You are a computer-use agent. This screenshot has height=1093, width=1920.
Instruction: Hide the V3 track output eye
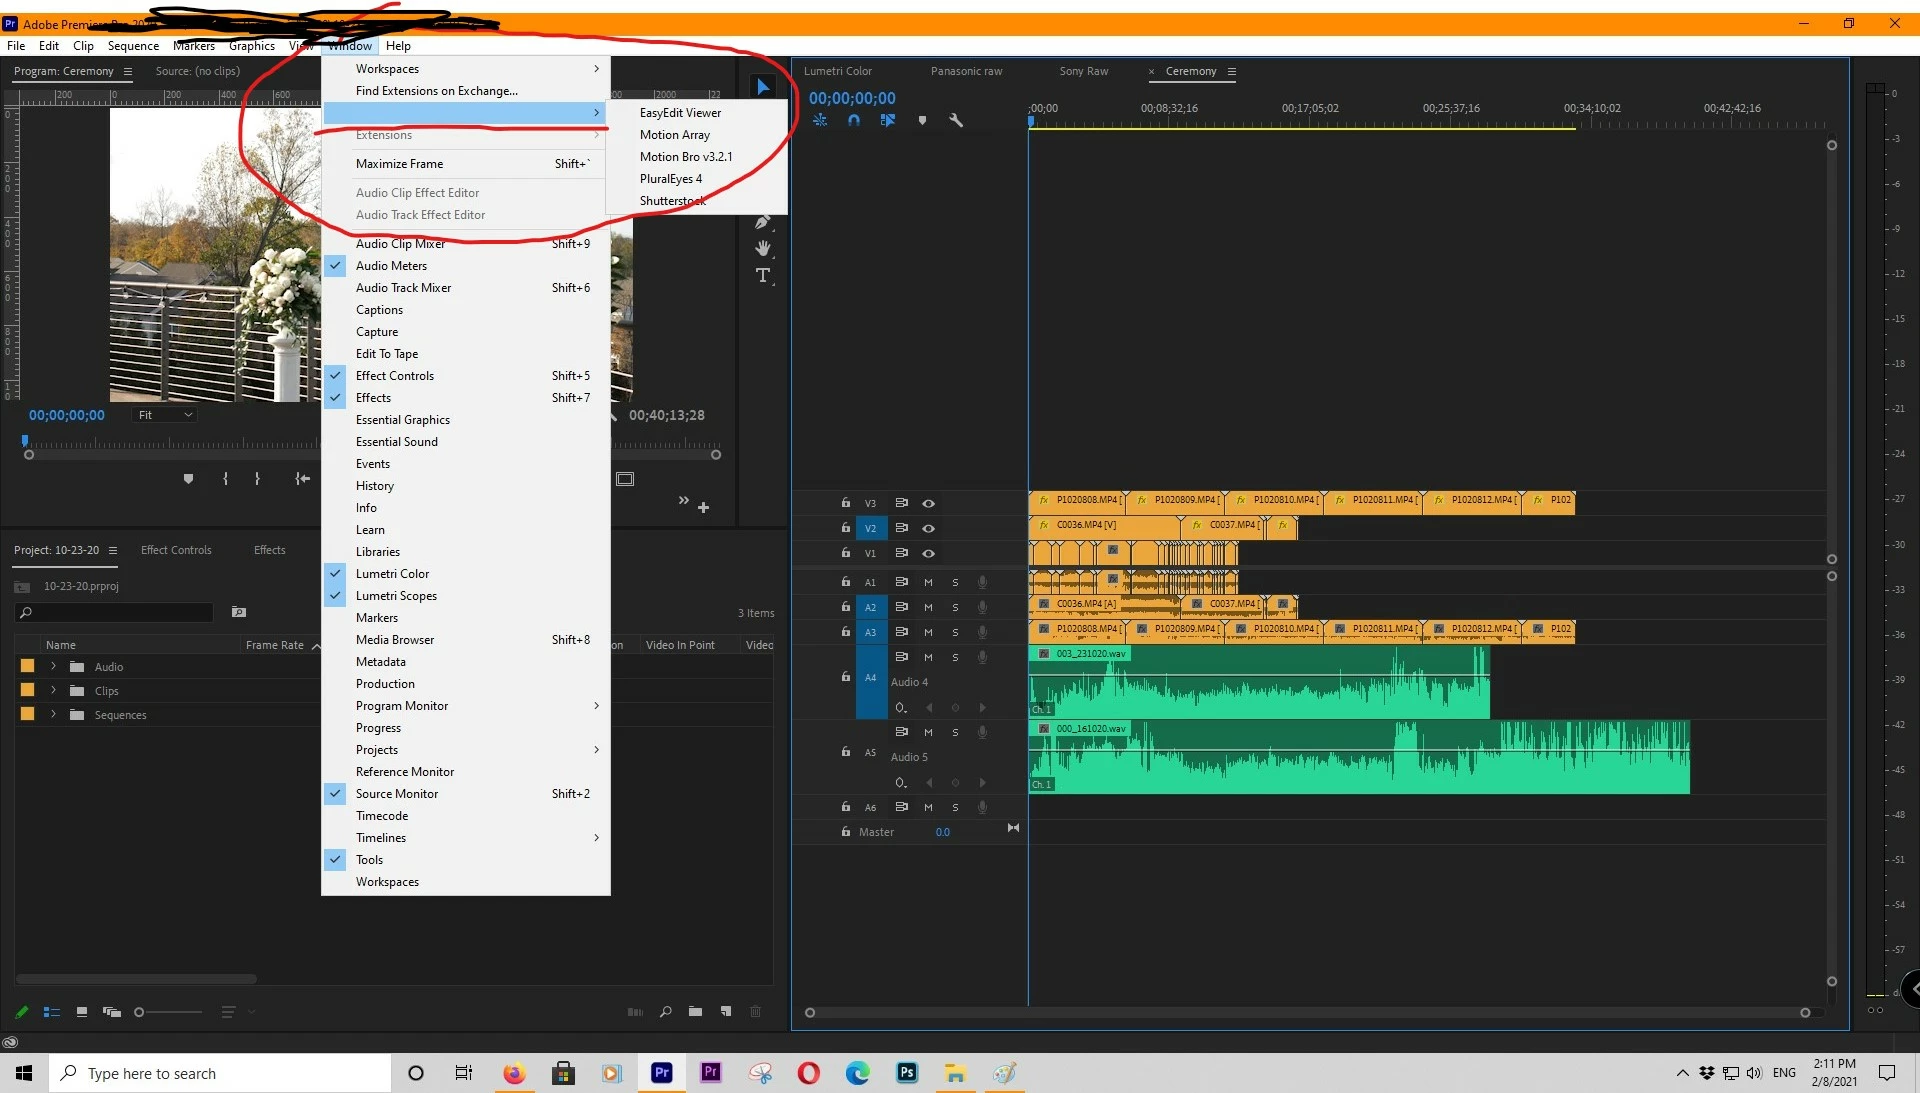tap(928, 503)
